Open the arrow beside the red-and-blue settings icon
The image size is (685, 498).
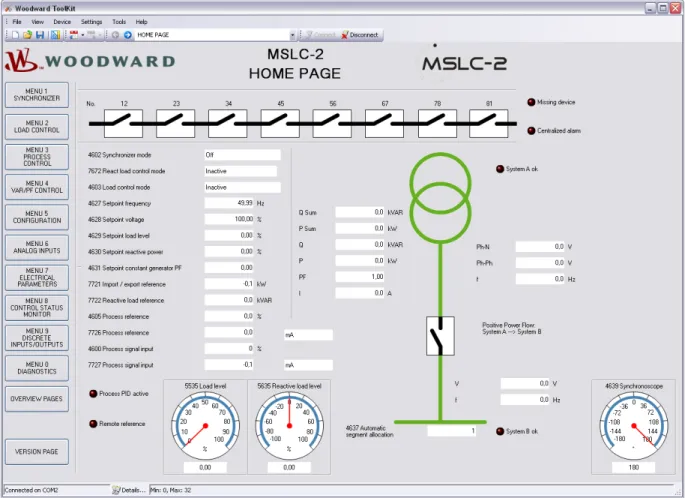(83, 35)
